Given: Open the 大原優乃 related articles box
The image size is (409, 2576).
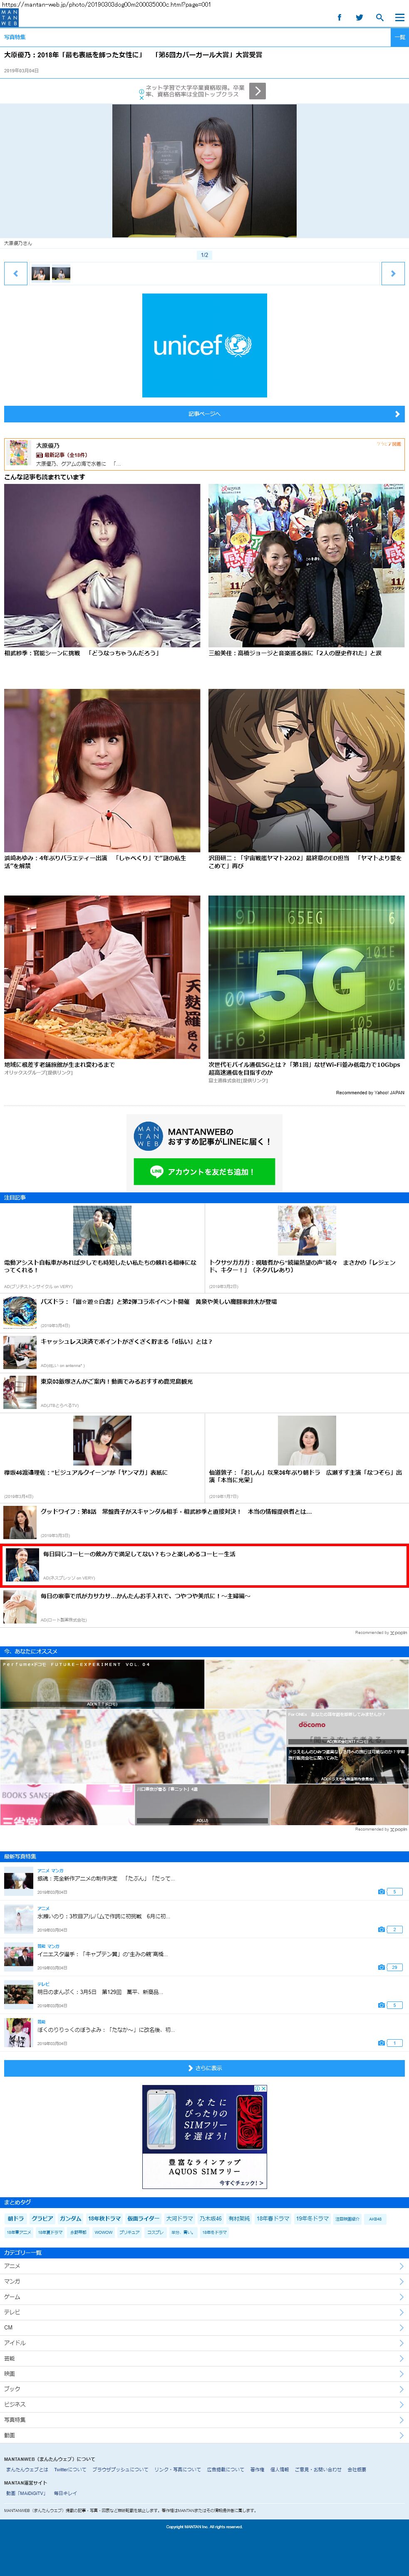Looking at the screenshot, I should (204, 453).
